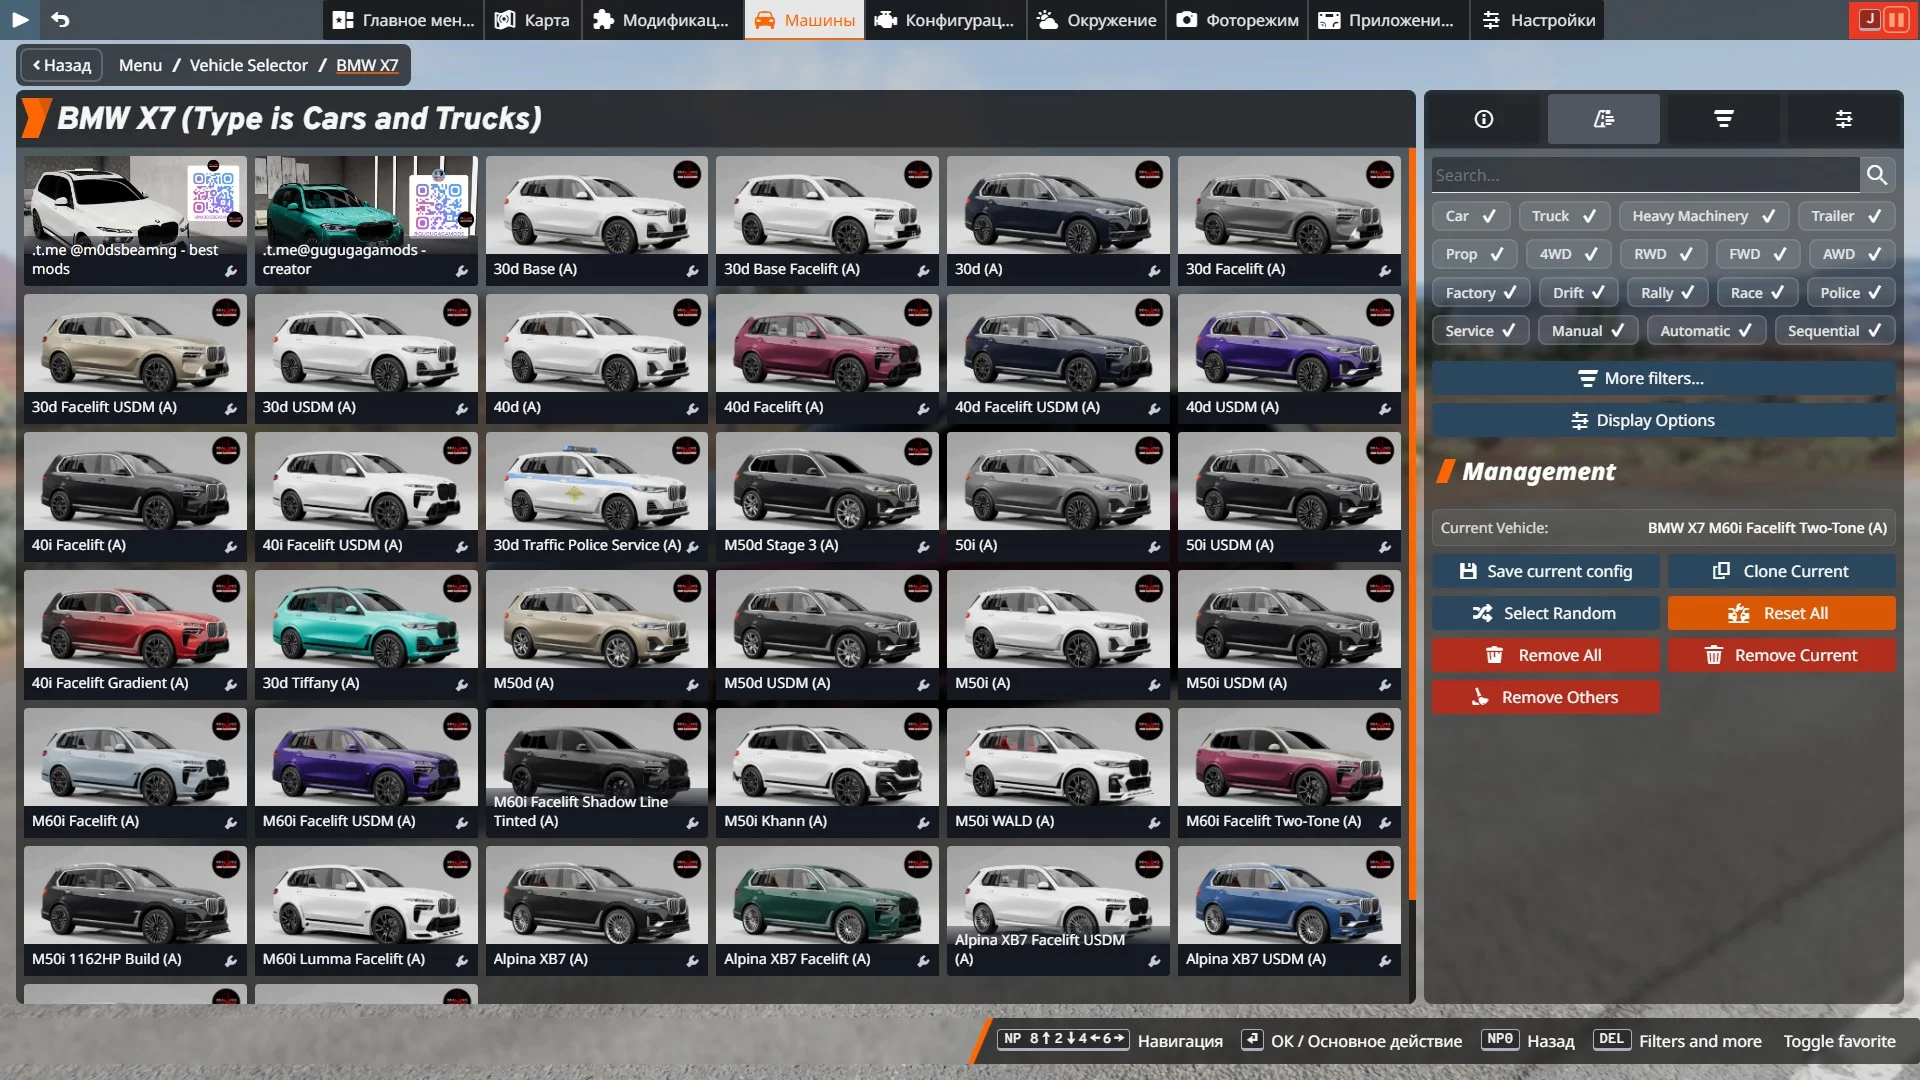
Task: Switch to the Окружение tab
Action: pyautogui.click(x=1096, y=20)
